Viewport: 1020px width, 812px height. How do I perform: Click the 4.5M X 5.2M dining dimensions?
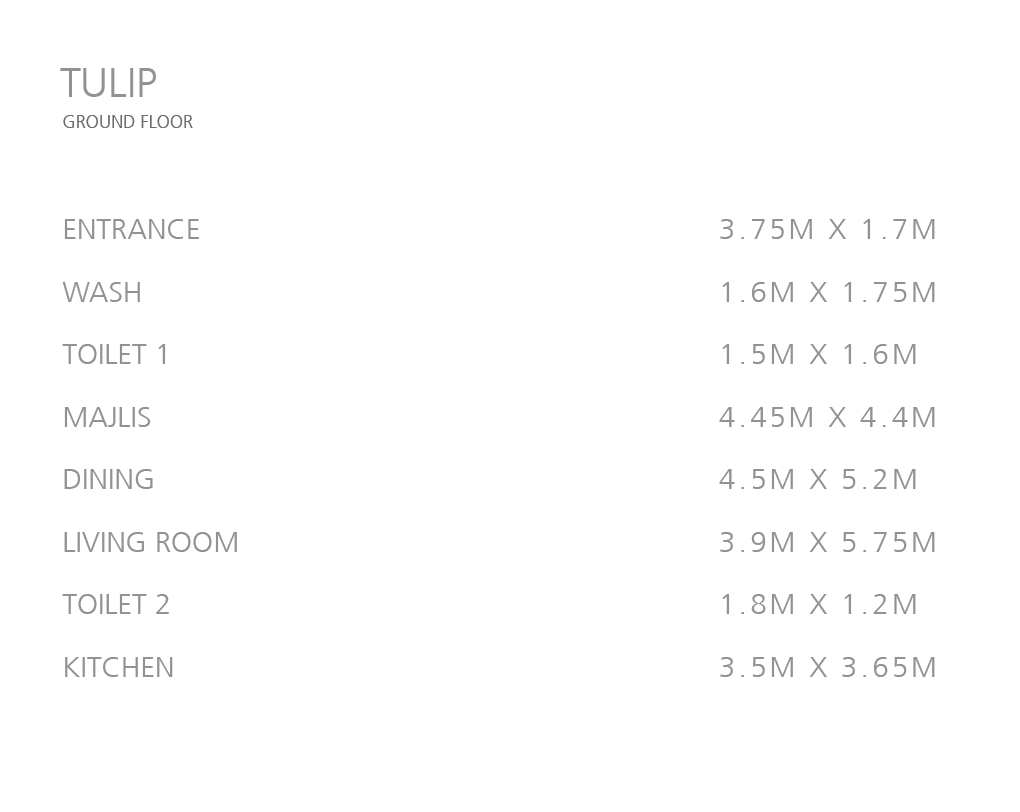pos(818,480)
